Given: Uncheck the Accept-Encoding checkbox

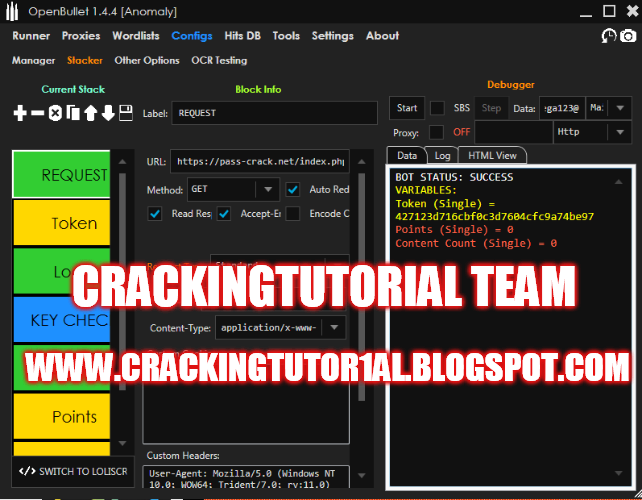Looking at the screenshot, I should click(224, 213).
